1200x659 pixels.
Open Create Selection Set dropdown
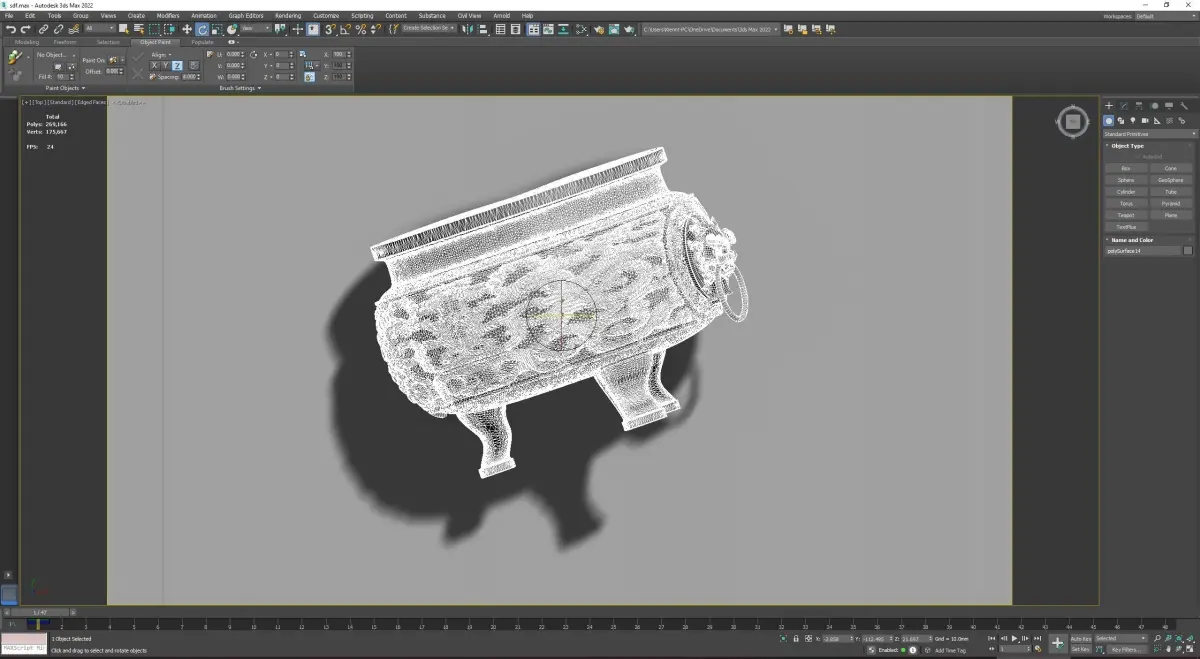(x=429, y=29)
